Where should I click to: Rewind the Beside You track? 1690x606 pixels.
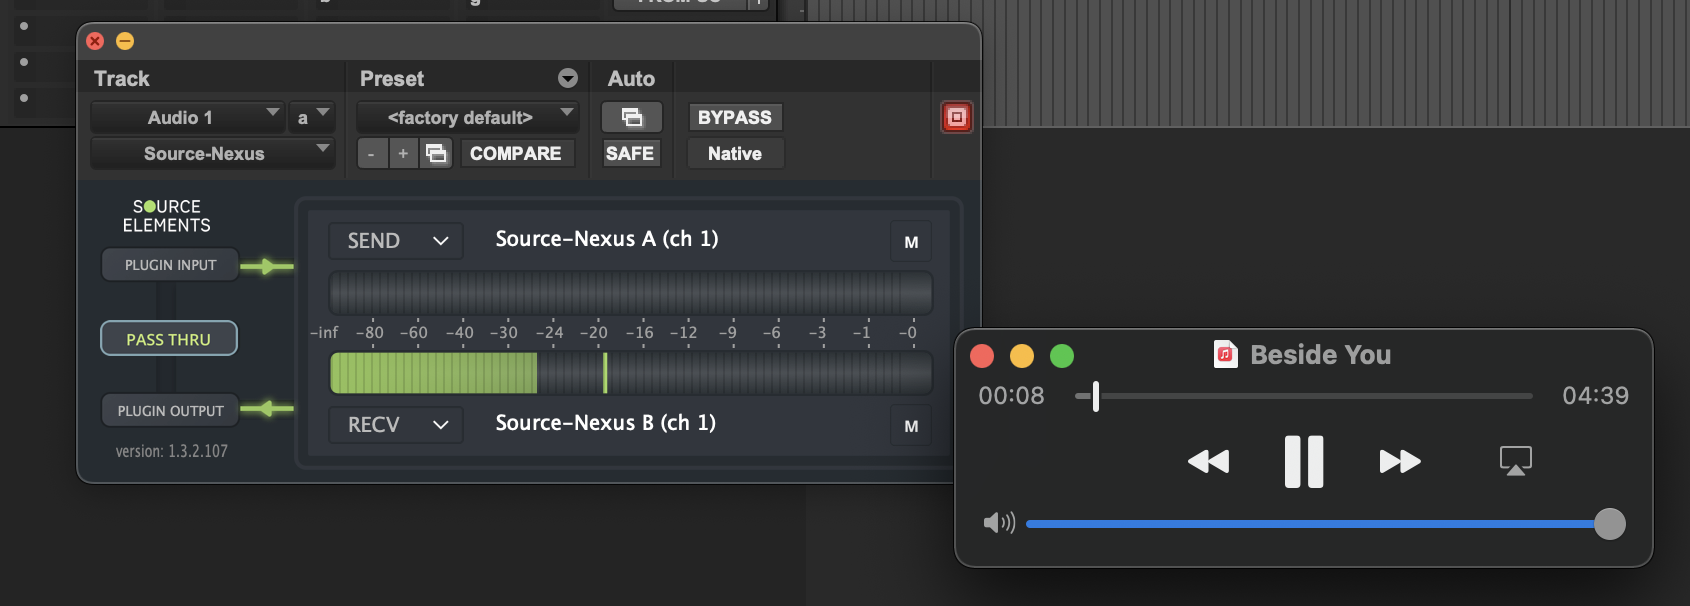1208,461
